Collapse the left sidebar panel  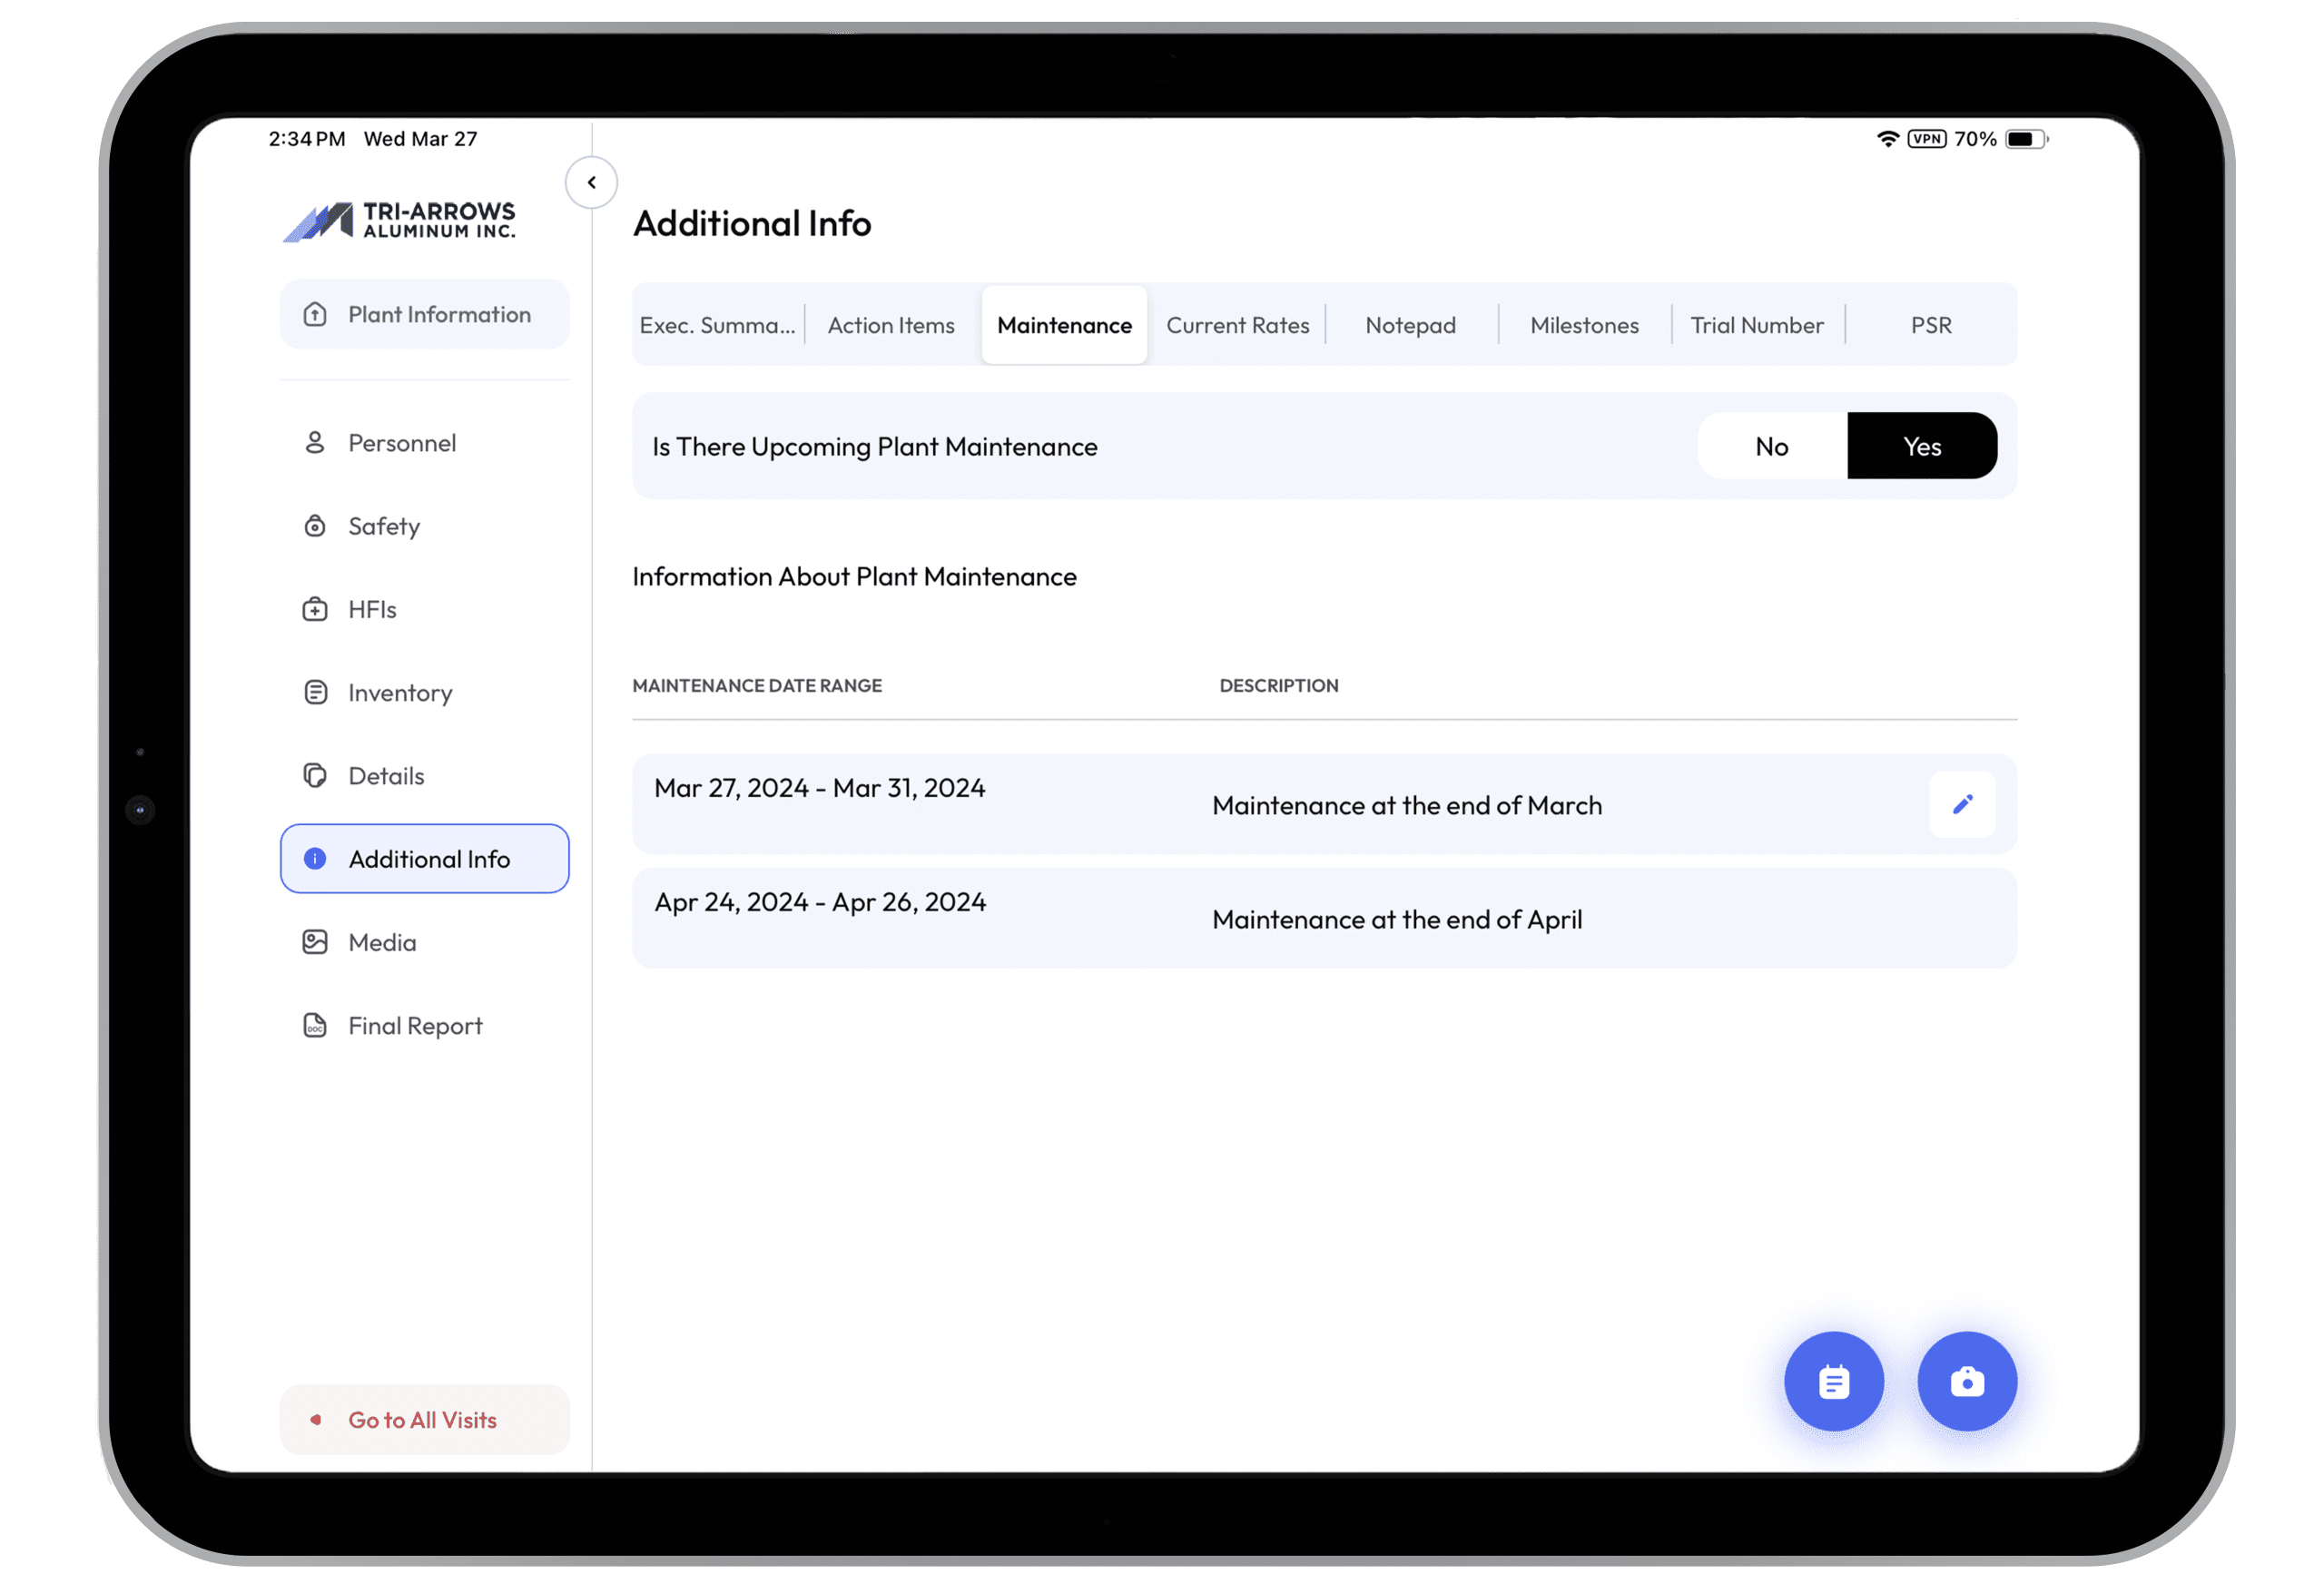[x=592, y=182]
